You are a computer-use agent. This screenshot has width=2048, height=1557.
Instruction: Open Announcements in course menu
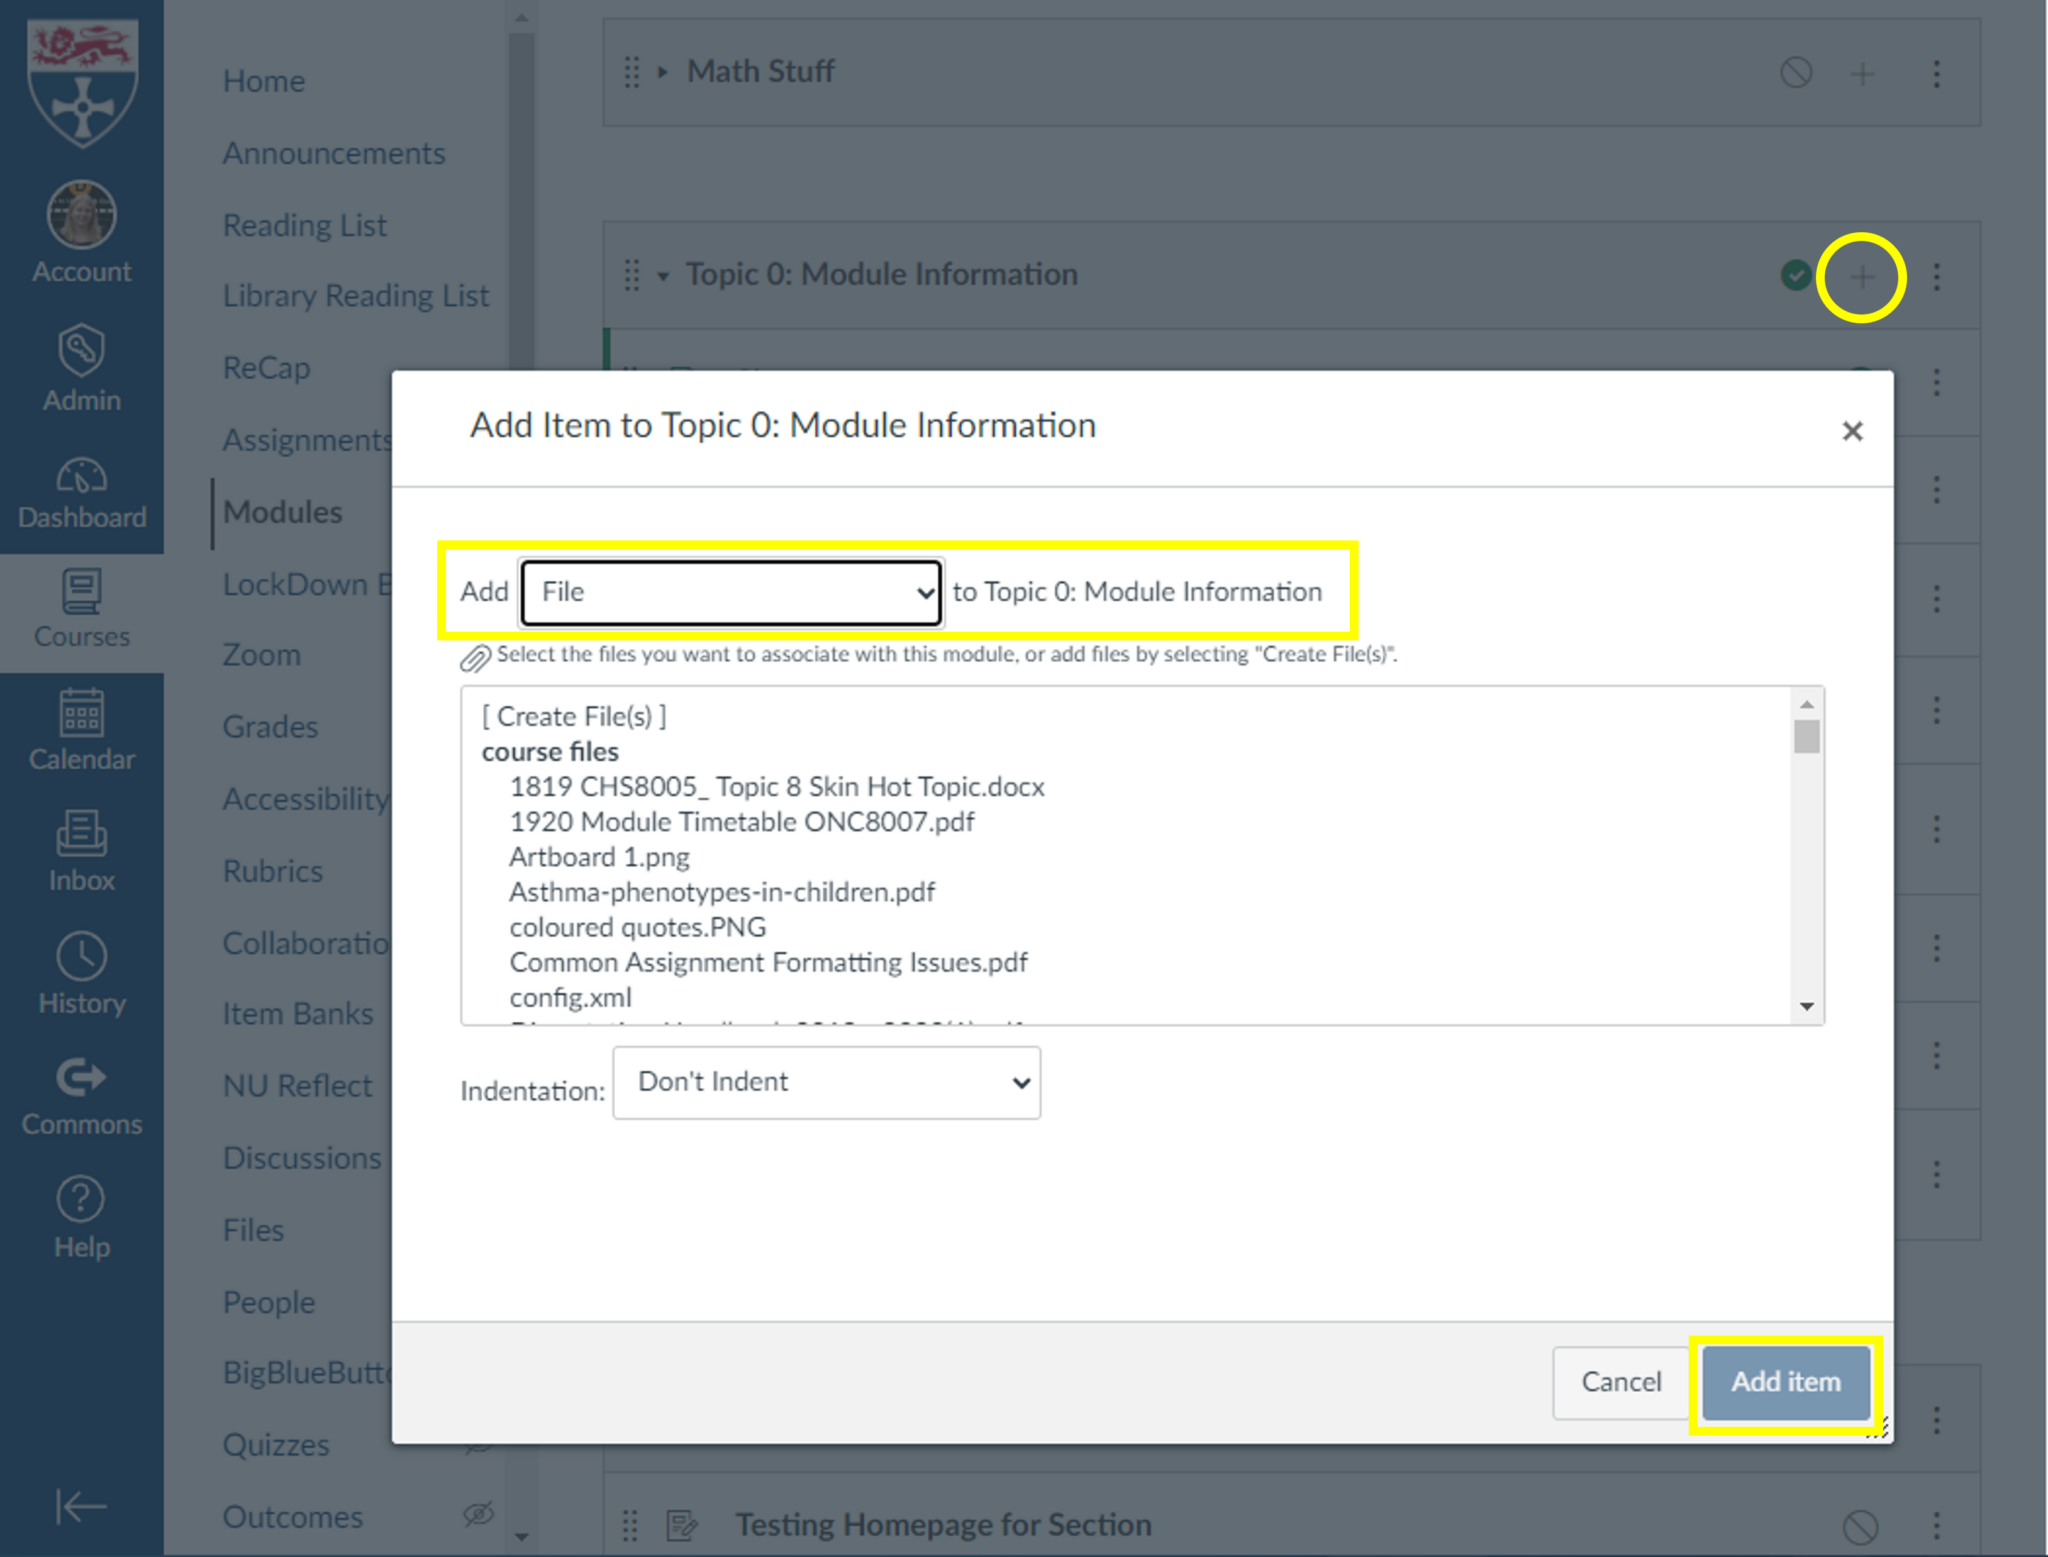334,153
